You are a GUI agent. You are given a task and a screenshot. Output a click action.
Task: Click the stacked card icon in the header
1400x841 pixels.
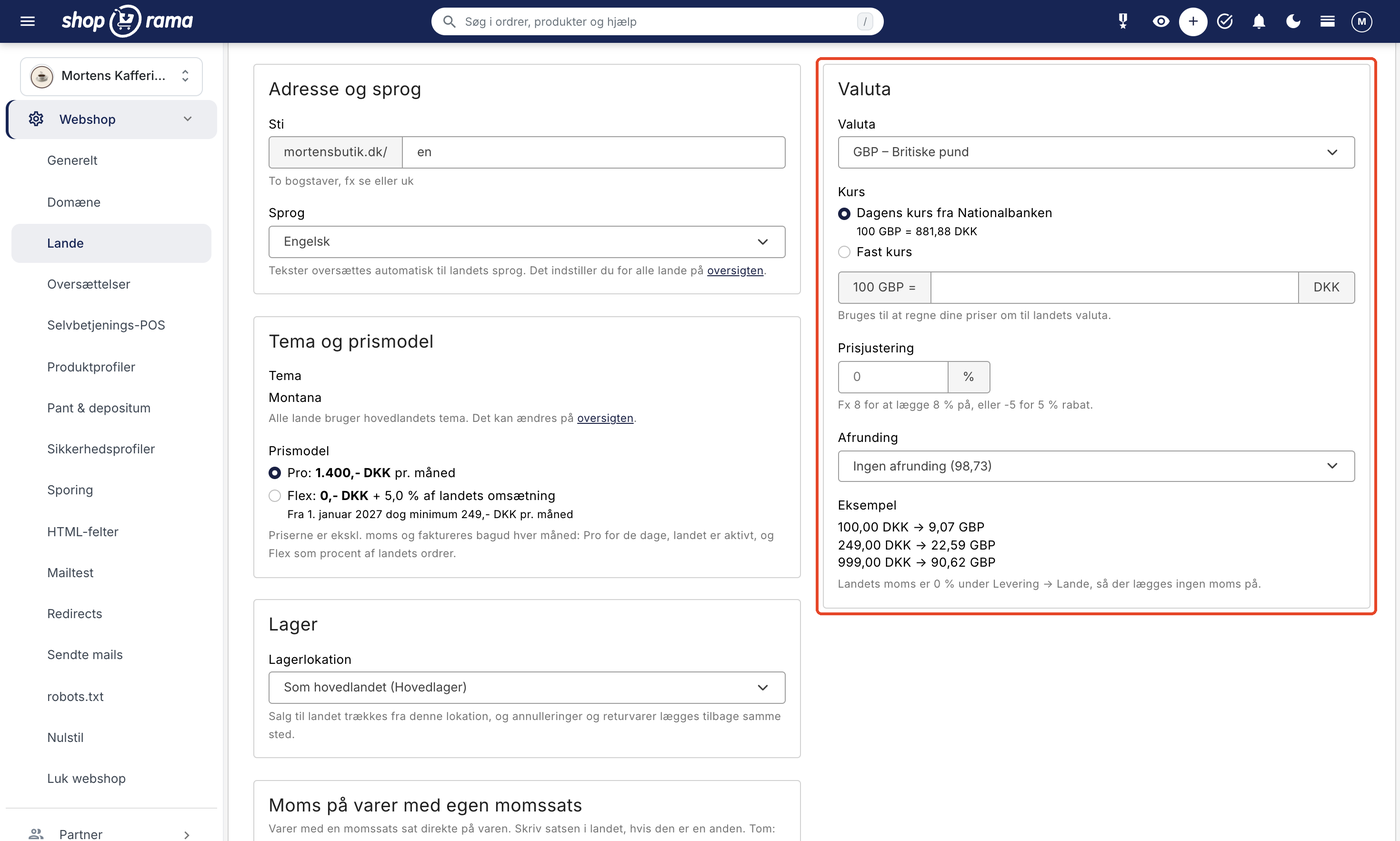click(x=1327, y=21)
